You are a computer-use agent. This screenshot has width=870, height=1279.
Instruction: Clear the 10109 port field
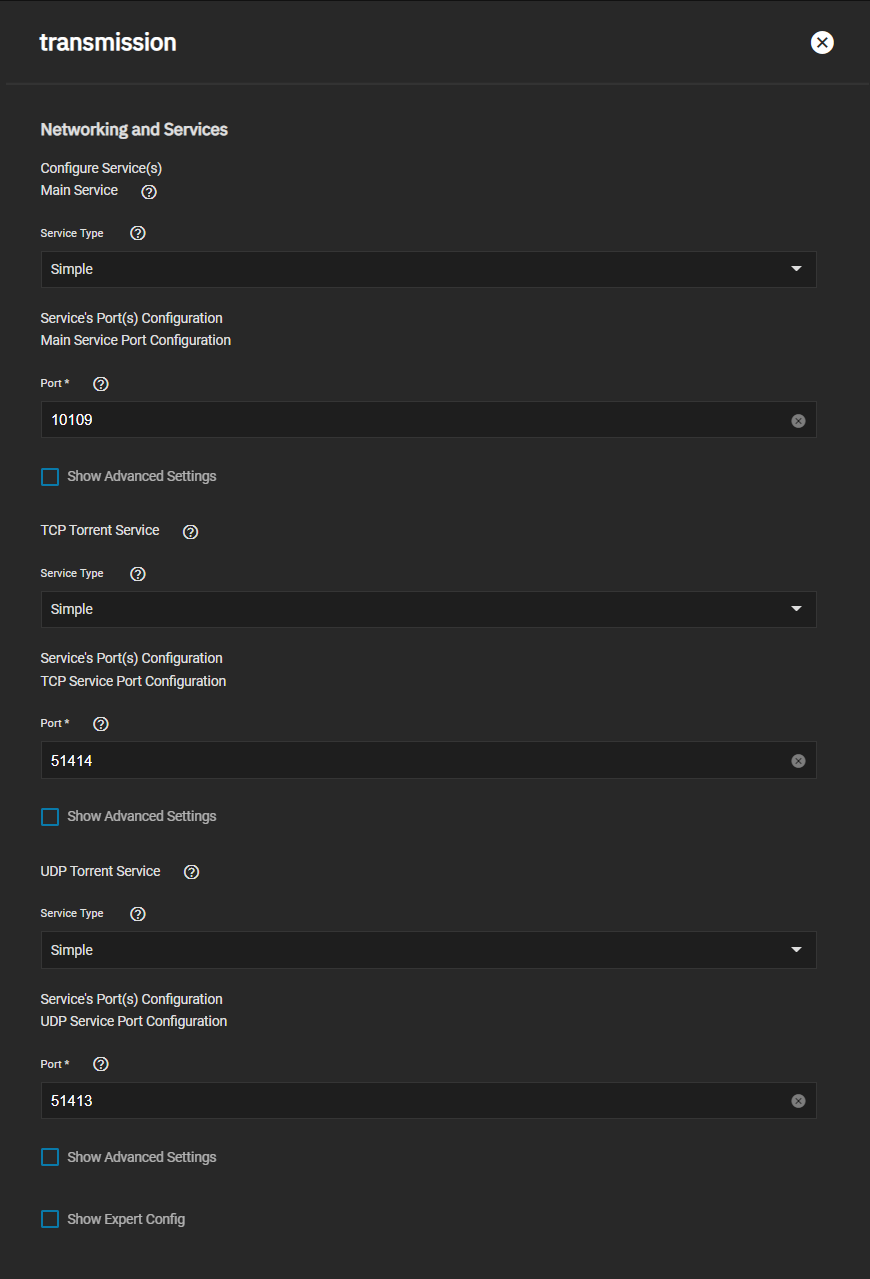tap(798, 421)
